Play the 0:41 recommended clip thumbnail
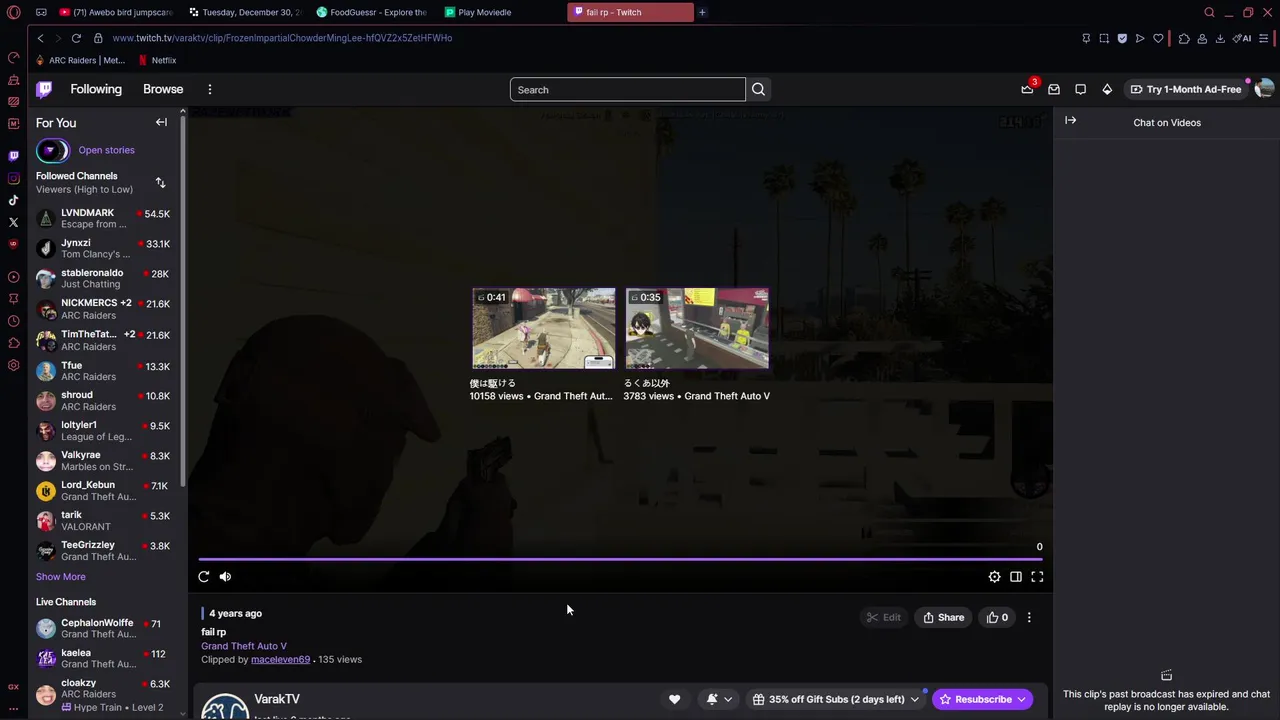This screenshot has width=1280, height=720. click(544, 328)
